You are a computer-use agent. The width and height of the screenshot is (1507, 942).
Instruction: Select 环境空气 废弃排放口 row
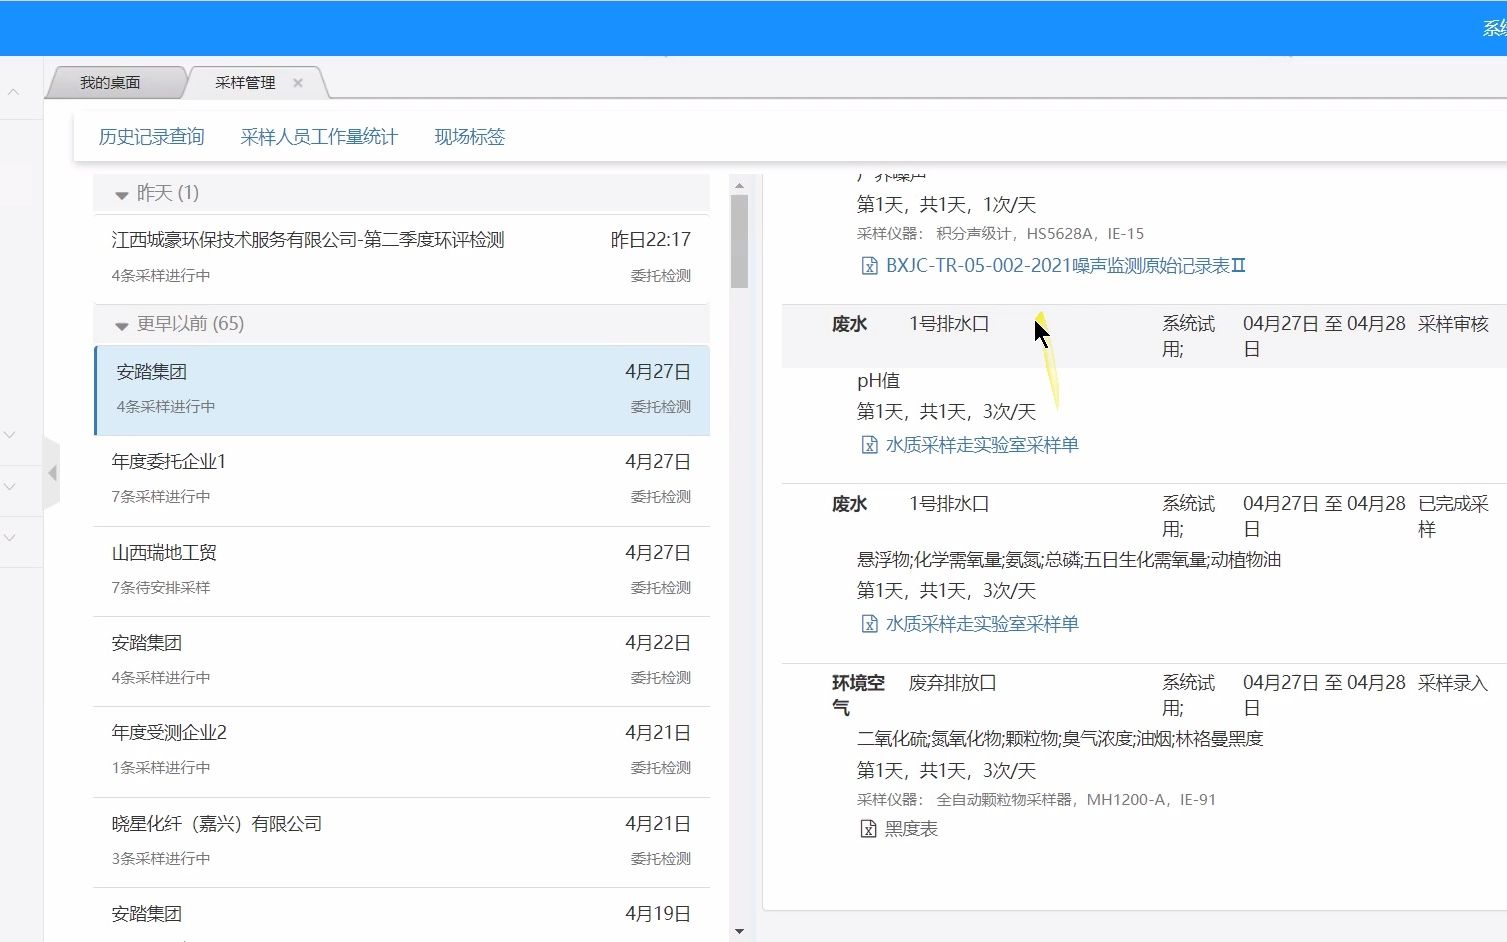(1144, 695)
